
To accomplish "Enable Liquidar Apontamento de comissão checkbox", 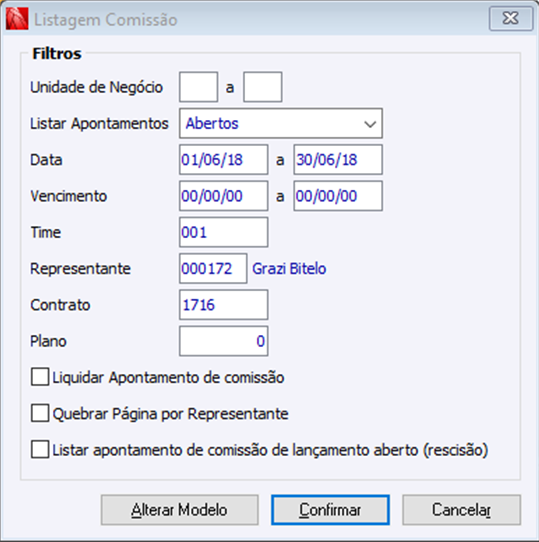I will coord(40,377).
